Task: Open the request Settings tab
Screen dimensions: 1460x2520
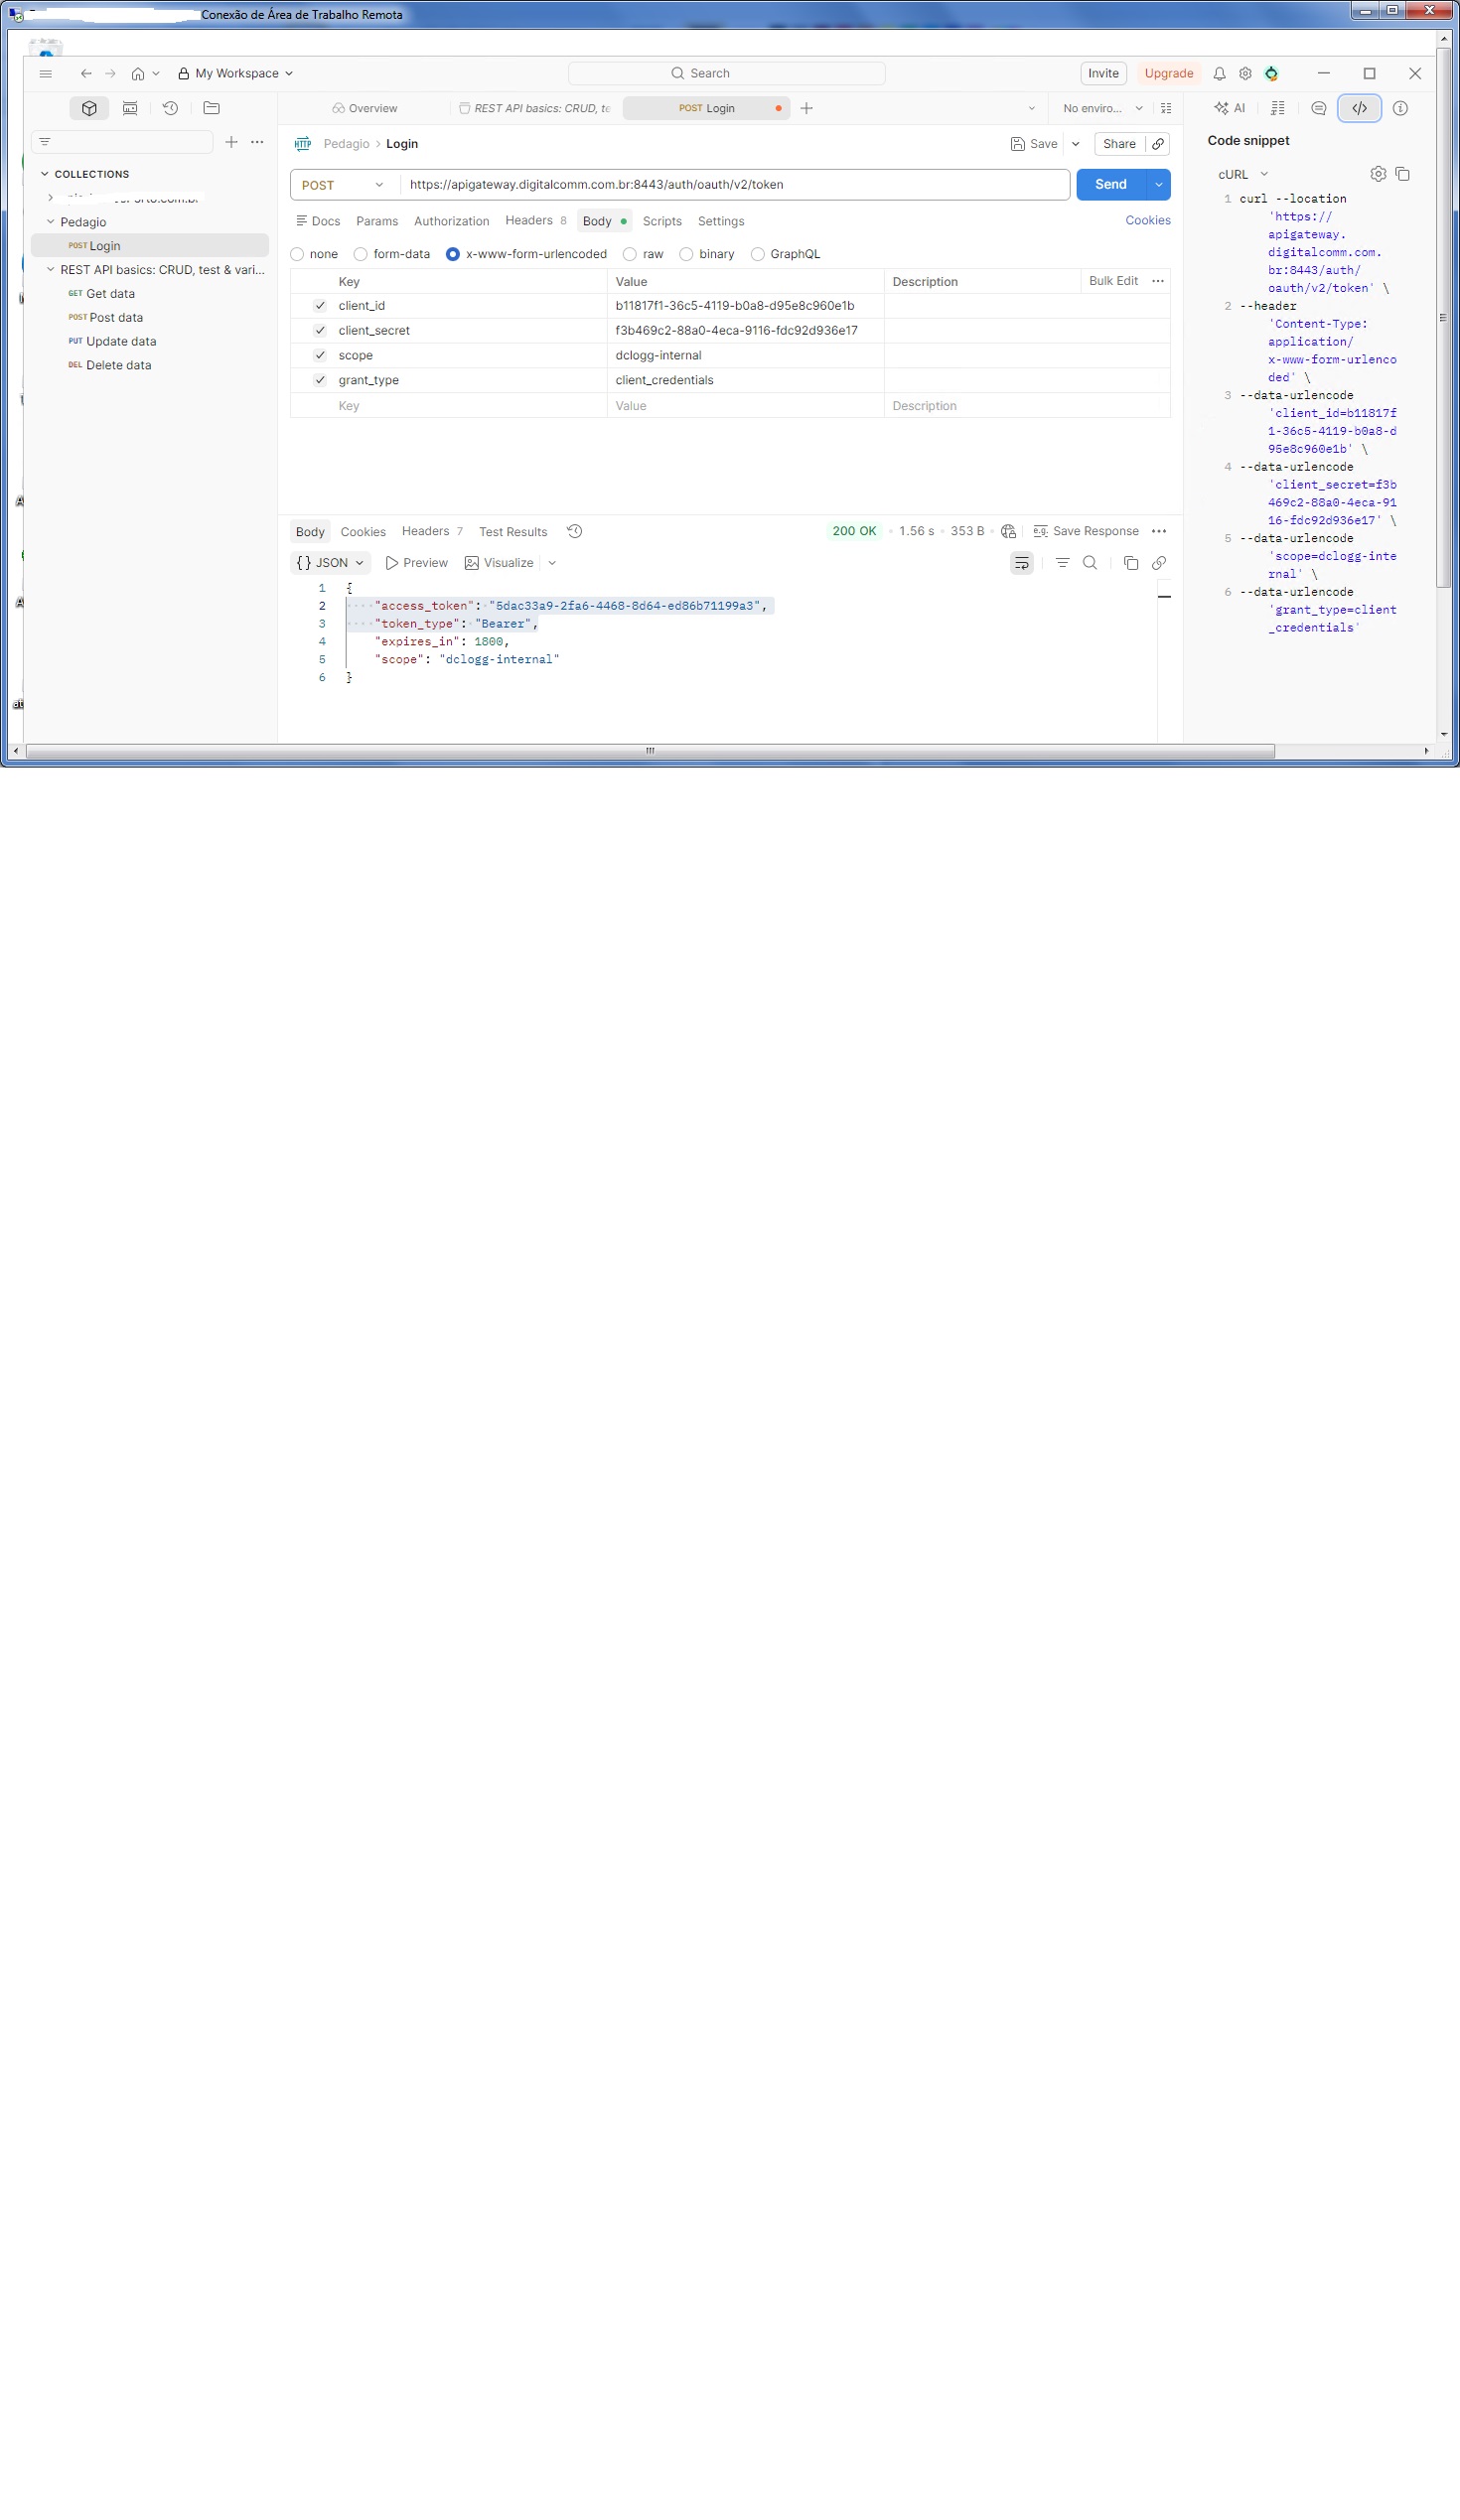Action: click(721, 222)
